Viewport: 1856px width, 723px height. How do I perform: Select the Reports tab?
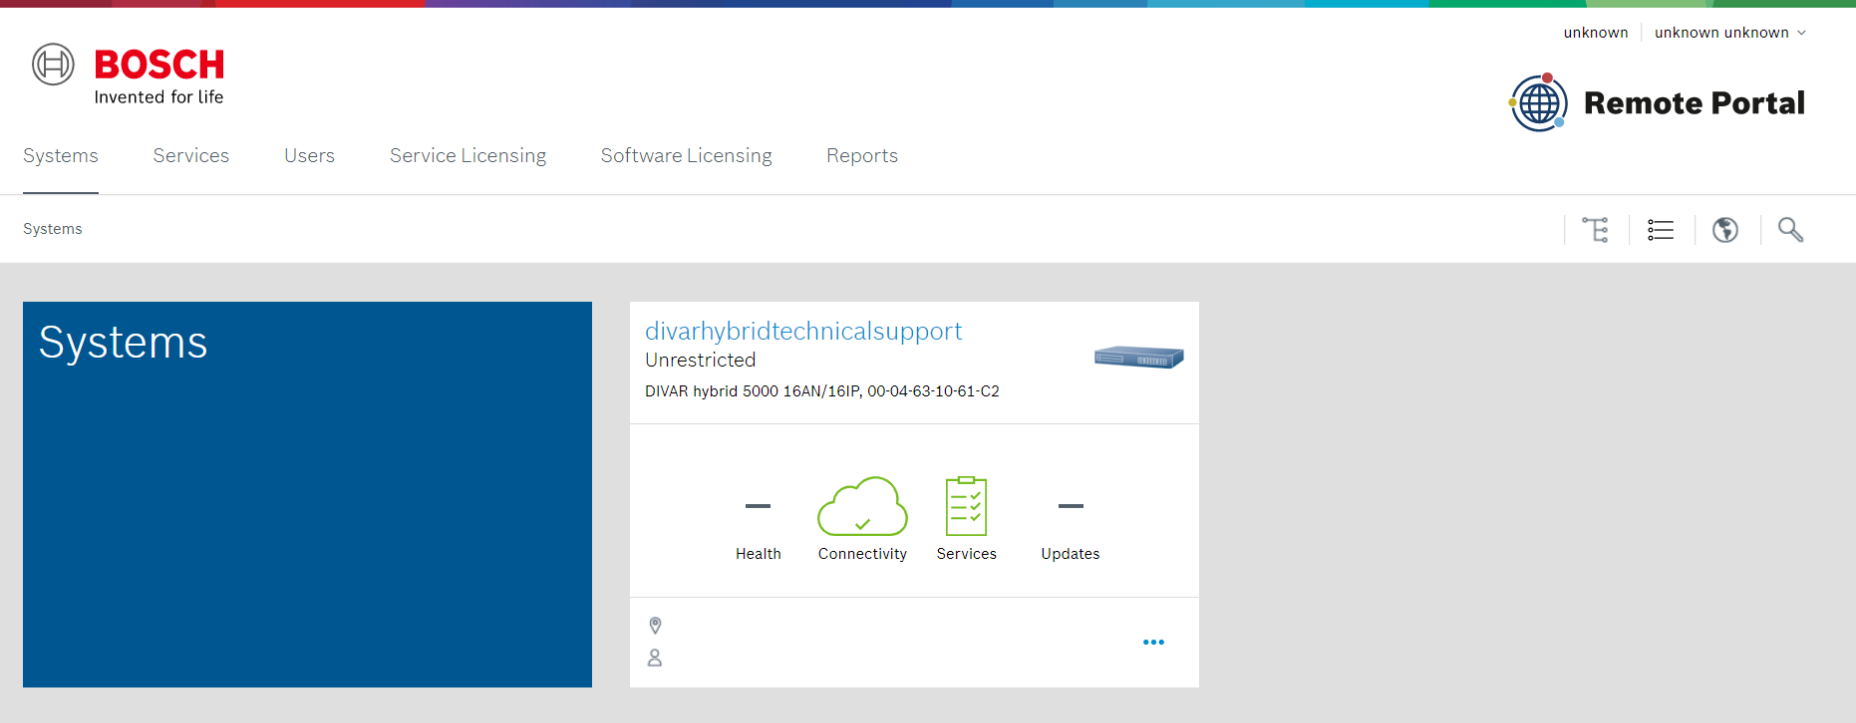862,156
